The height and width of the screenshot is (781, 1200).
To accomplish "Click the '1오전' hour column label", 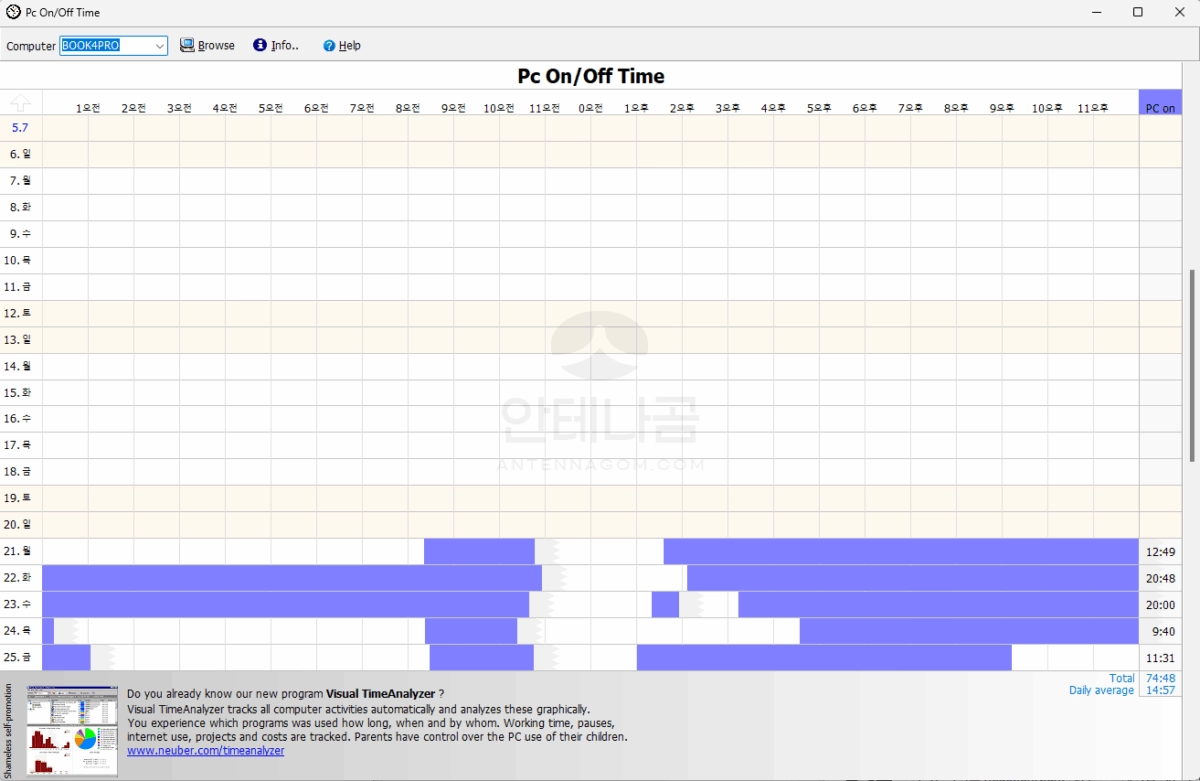I will coord(88,108).
